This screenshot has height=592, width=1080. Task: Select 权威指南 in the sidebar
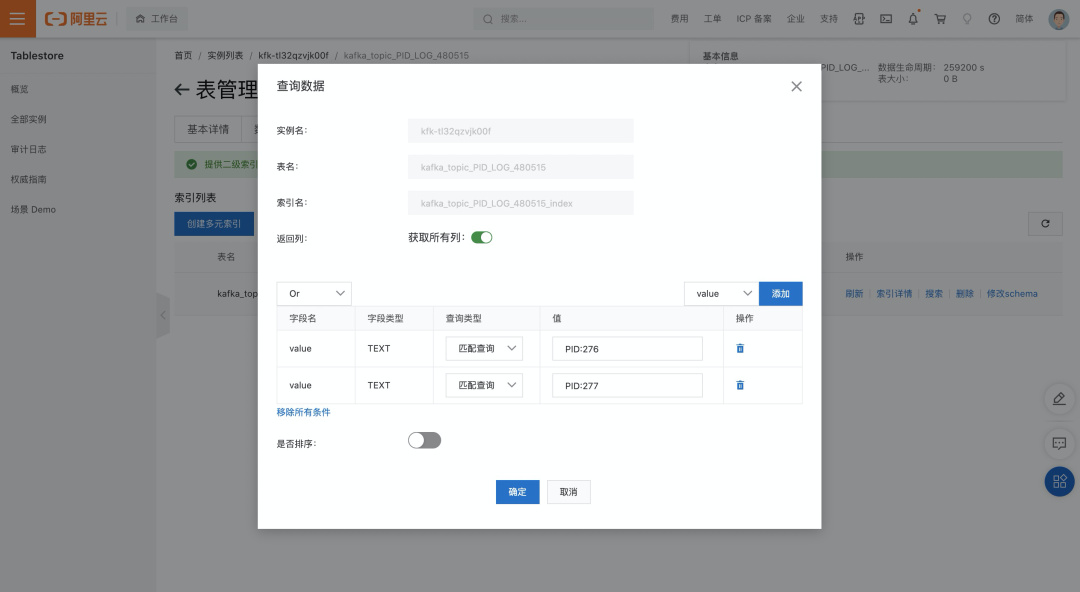28,179
